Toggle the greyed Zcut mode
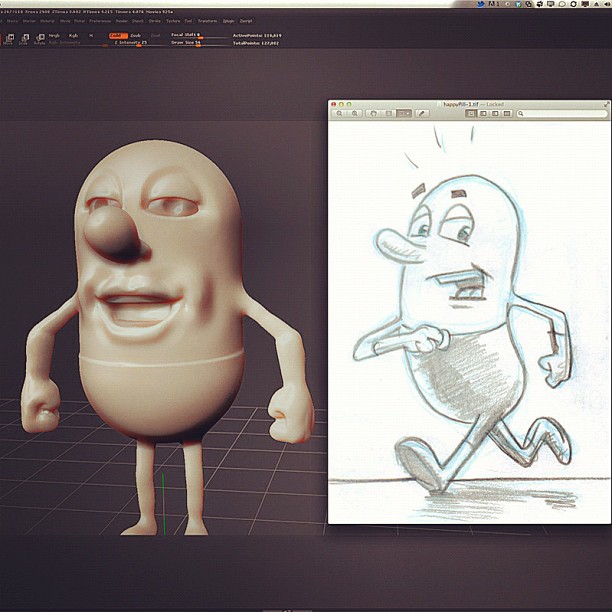The image size is (612, 612). click(155, 36)
